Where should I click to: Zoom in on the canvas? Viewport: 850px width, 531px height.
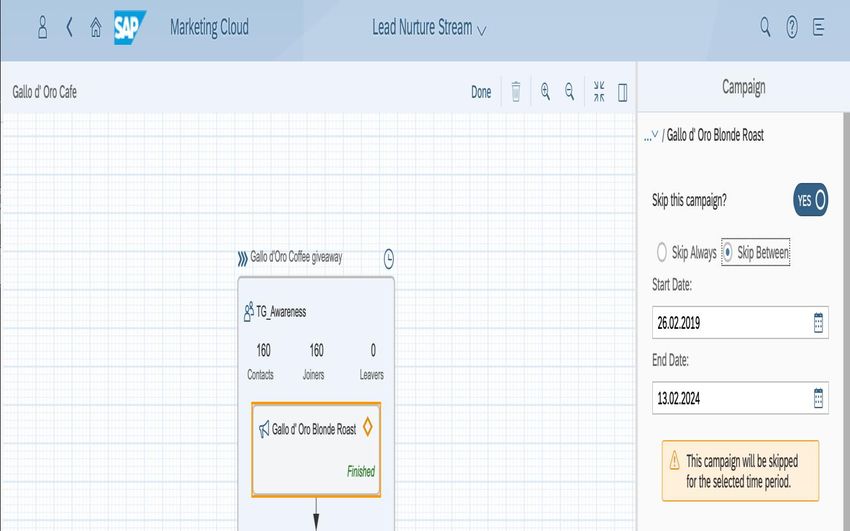click(x=545, y=92)
